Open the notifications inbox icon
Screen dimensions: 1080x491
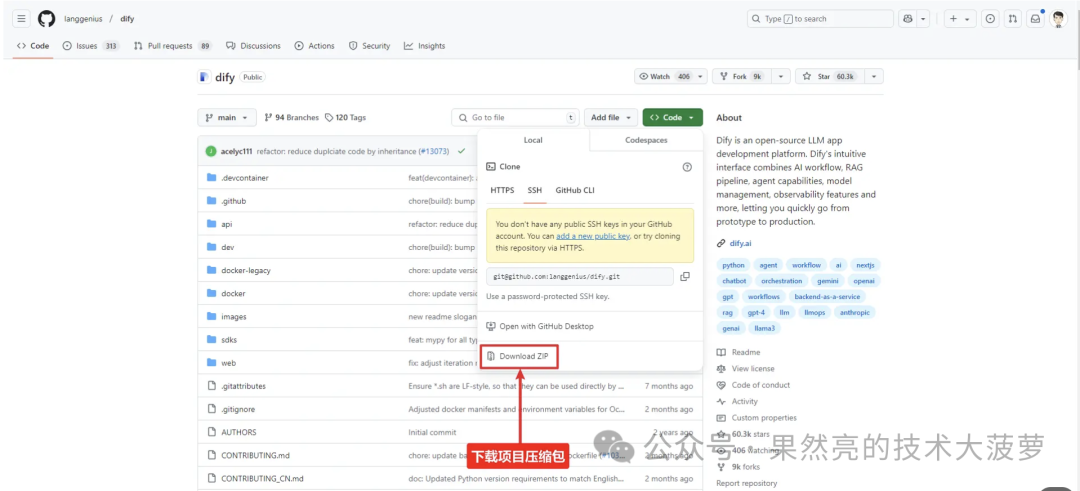coord(1035,19)
